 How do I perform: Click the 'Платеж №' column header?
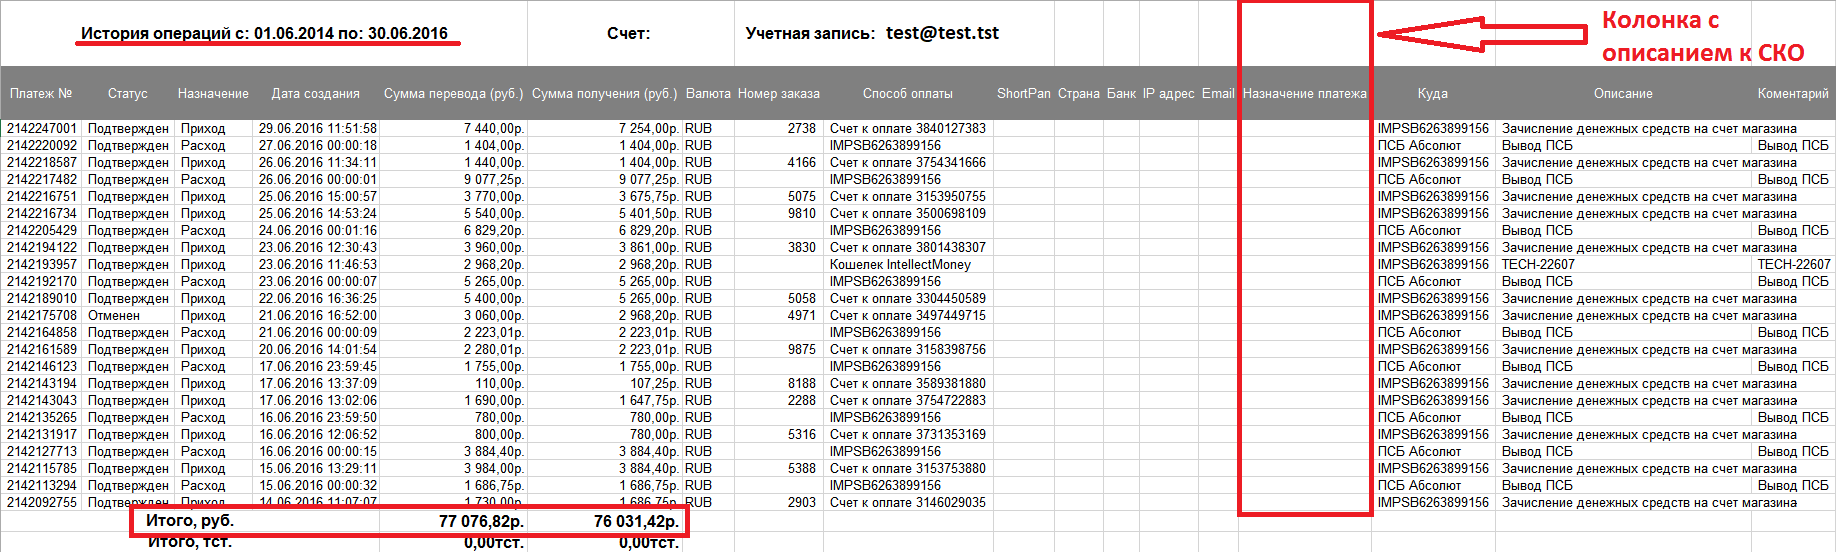tap(41, 94)
